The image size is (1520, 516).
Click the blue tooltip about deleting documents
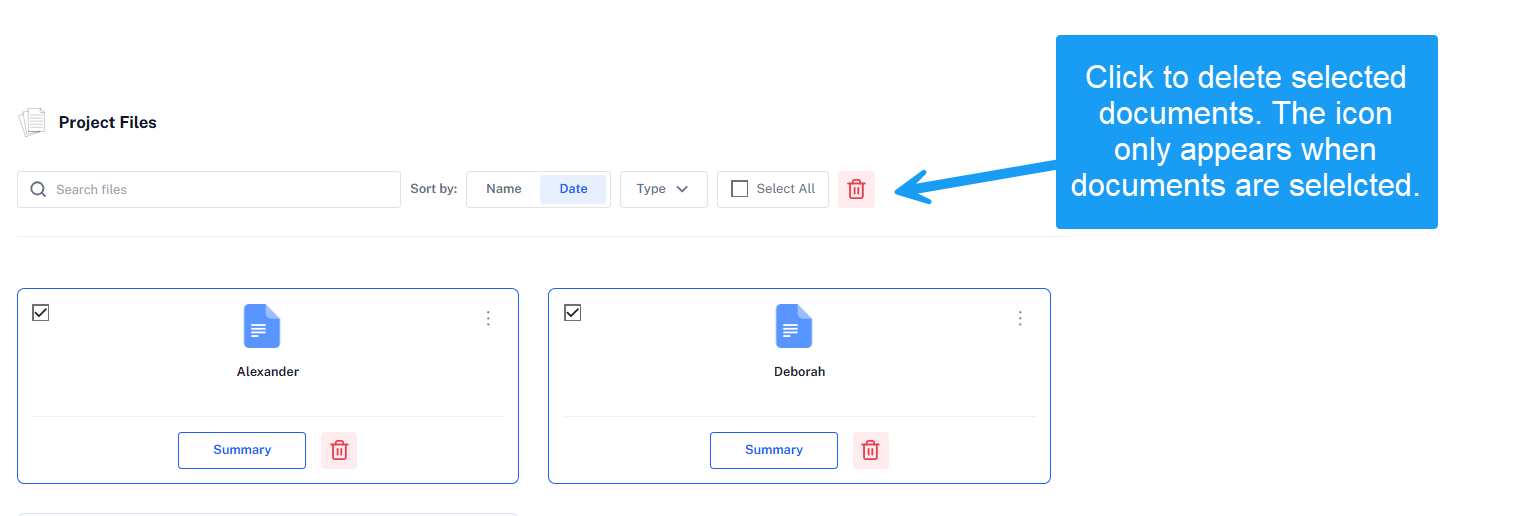[x=1246, y=132]
